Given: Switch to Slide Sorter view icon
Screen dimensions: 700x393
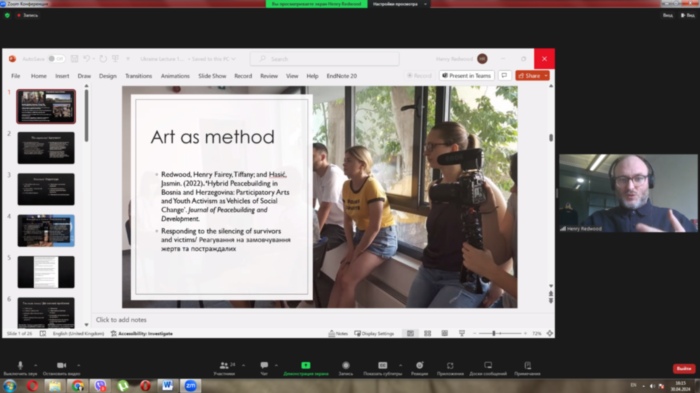Looking at the screenshot, I should click(427, 334).
